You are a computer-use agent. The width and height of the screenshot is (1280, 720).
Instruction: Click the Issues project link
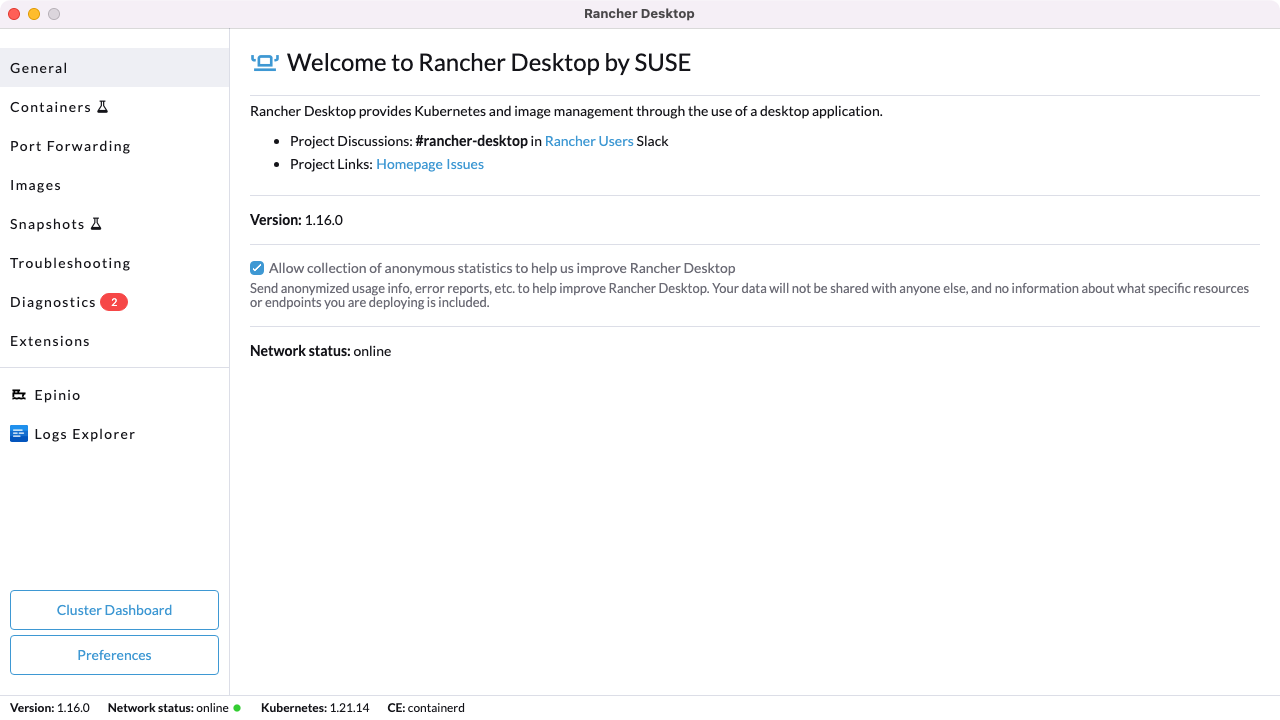coord(467,164)
